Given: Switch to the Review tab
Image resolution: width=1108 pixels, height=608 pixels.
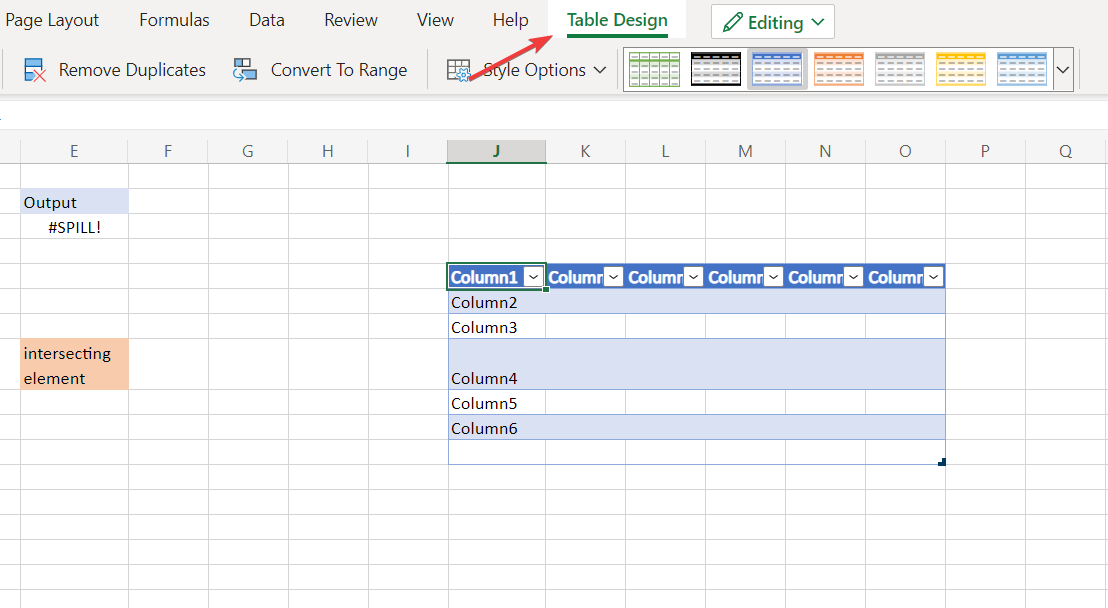Looking at the screenshot, I should 351,21.
